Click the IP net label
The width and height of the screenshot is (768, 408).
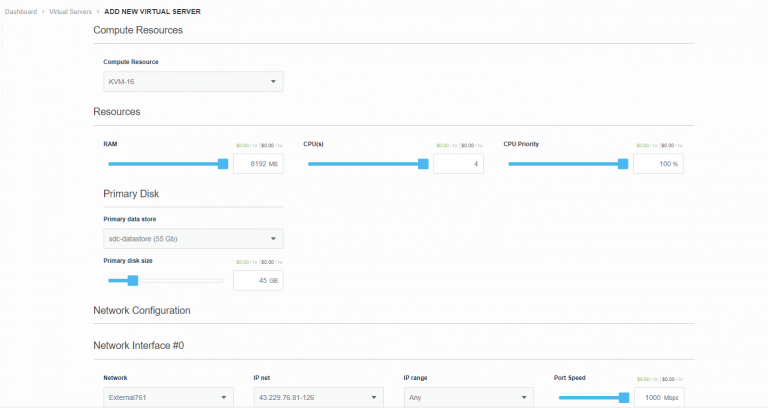click(x=262, y=378)
